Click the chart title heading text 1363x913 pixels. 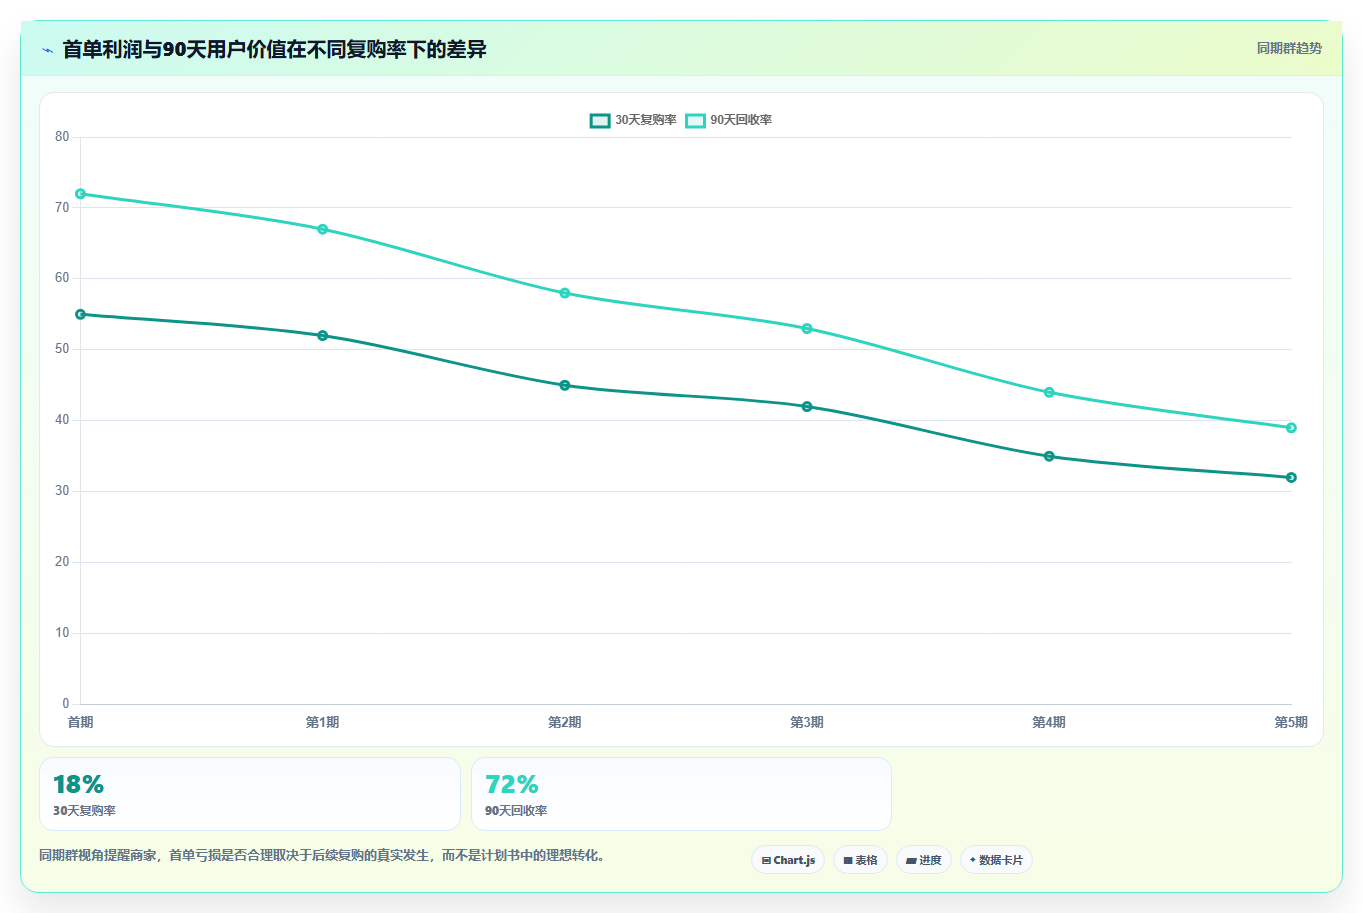point(274,49)
